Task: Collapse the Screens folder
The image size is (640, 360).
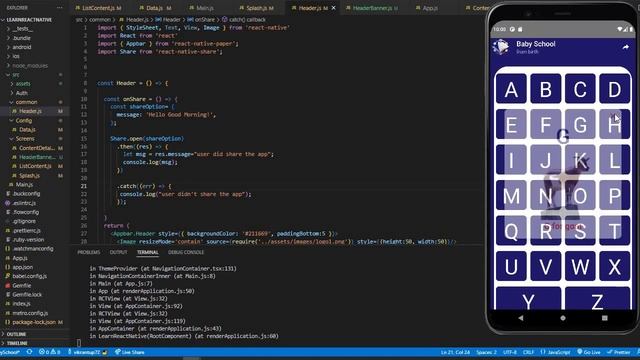Action: (25, 139)
